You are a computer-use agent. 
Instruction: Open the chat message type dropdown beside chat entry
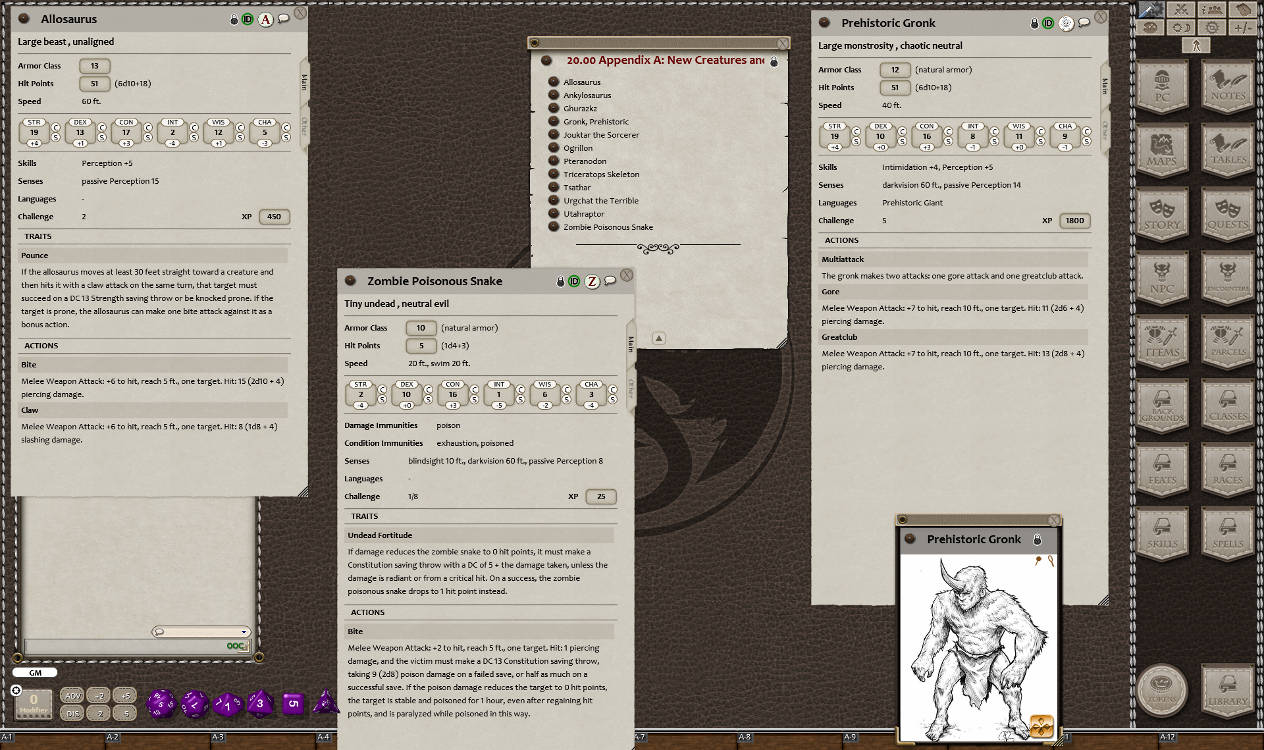point(242,631)
